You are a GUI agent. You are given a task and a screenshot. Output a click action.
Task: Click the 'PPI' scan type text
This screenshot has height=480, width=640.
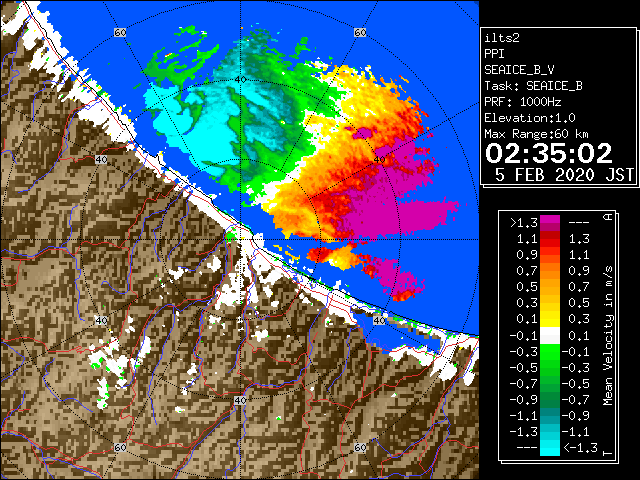pyautogui.click(x=494, y=54)
